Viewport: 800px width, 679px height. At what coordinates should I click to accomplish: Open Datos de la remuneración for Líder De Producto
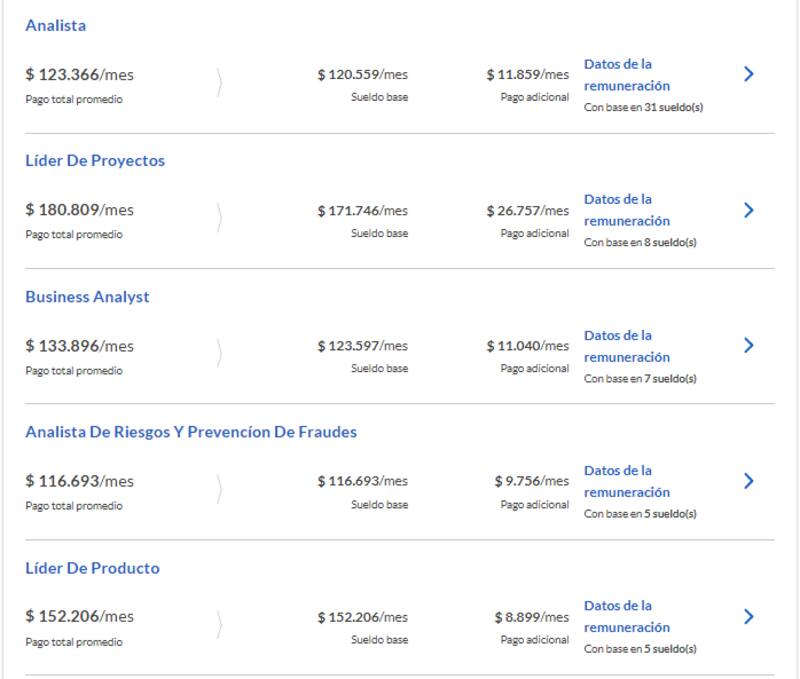click(x=626, y=616)
